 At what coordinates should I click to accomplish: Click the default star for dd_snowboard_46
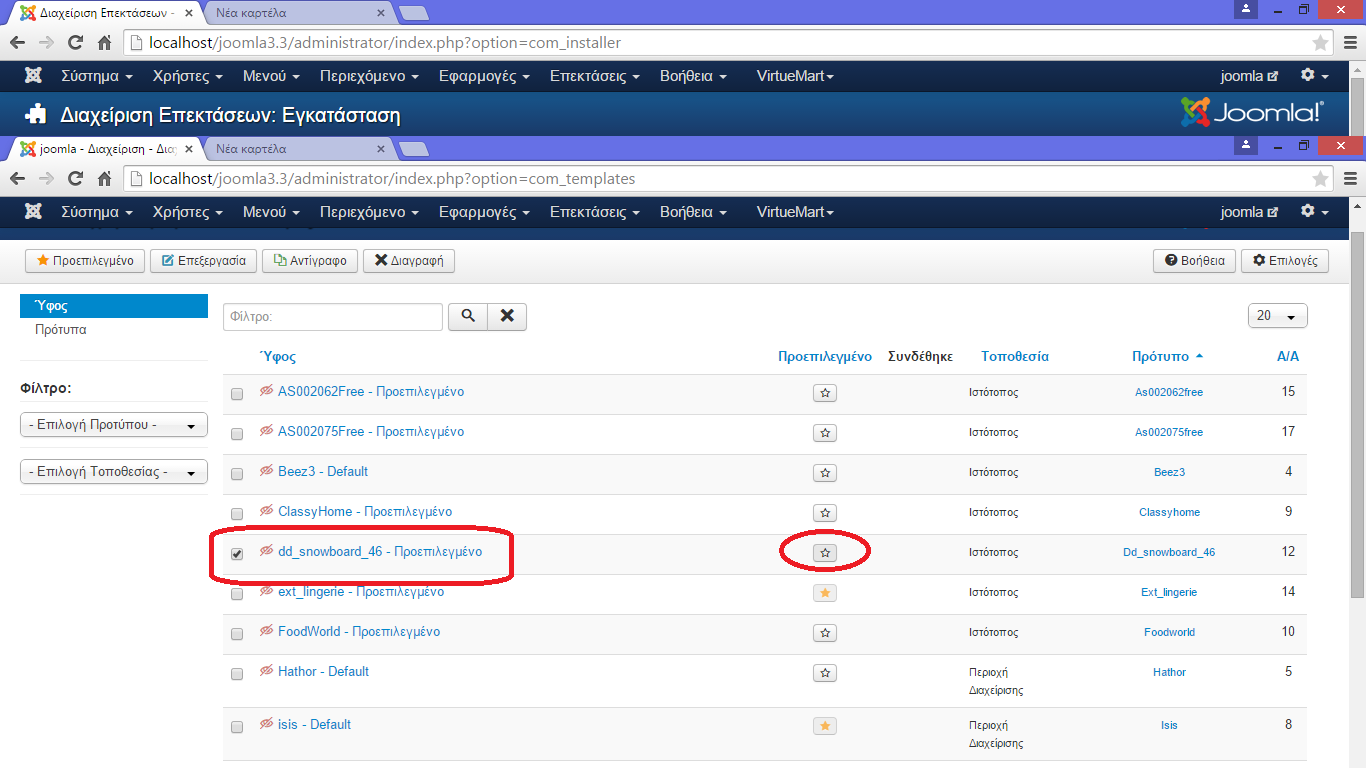824,553
